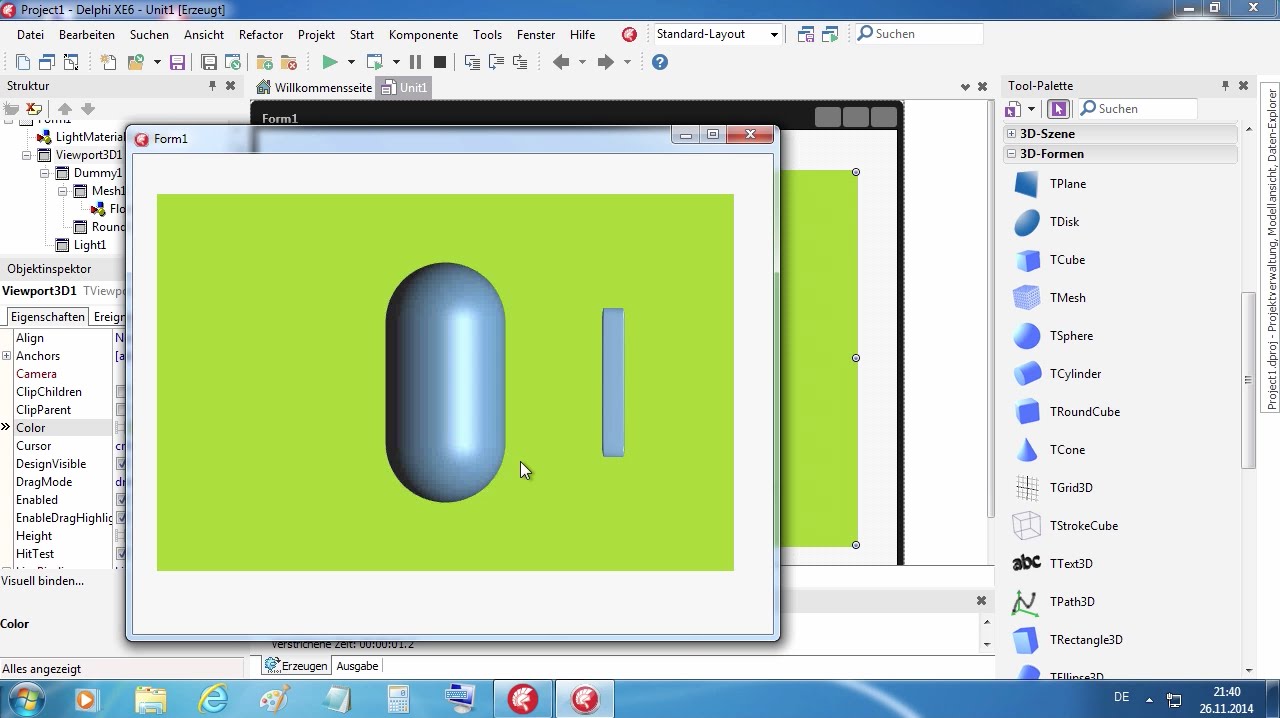Image resolution: width=1280 pixels, height=718 pixels.
Task: Click the Open Project folder icon
Action: click(x=136, y=62)
